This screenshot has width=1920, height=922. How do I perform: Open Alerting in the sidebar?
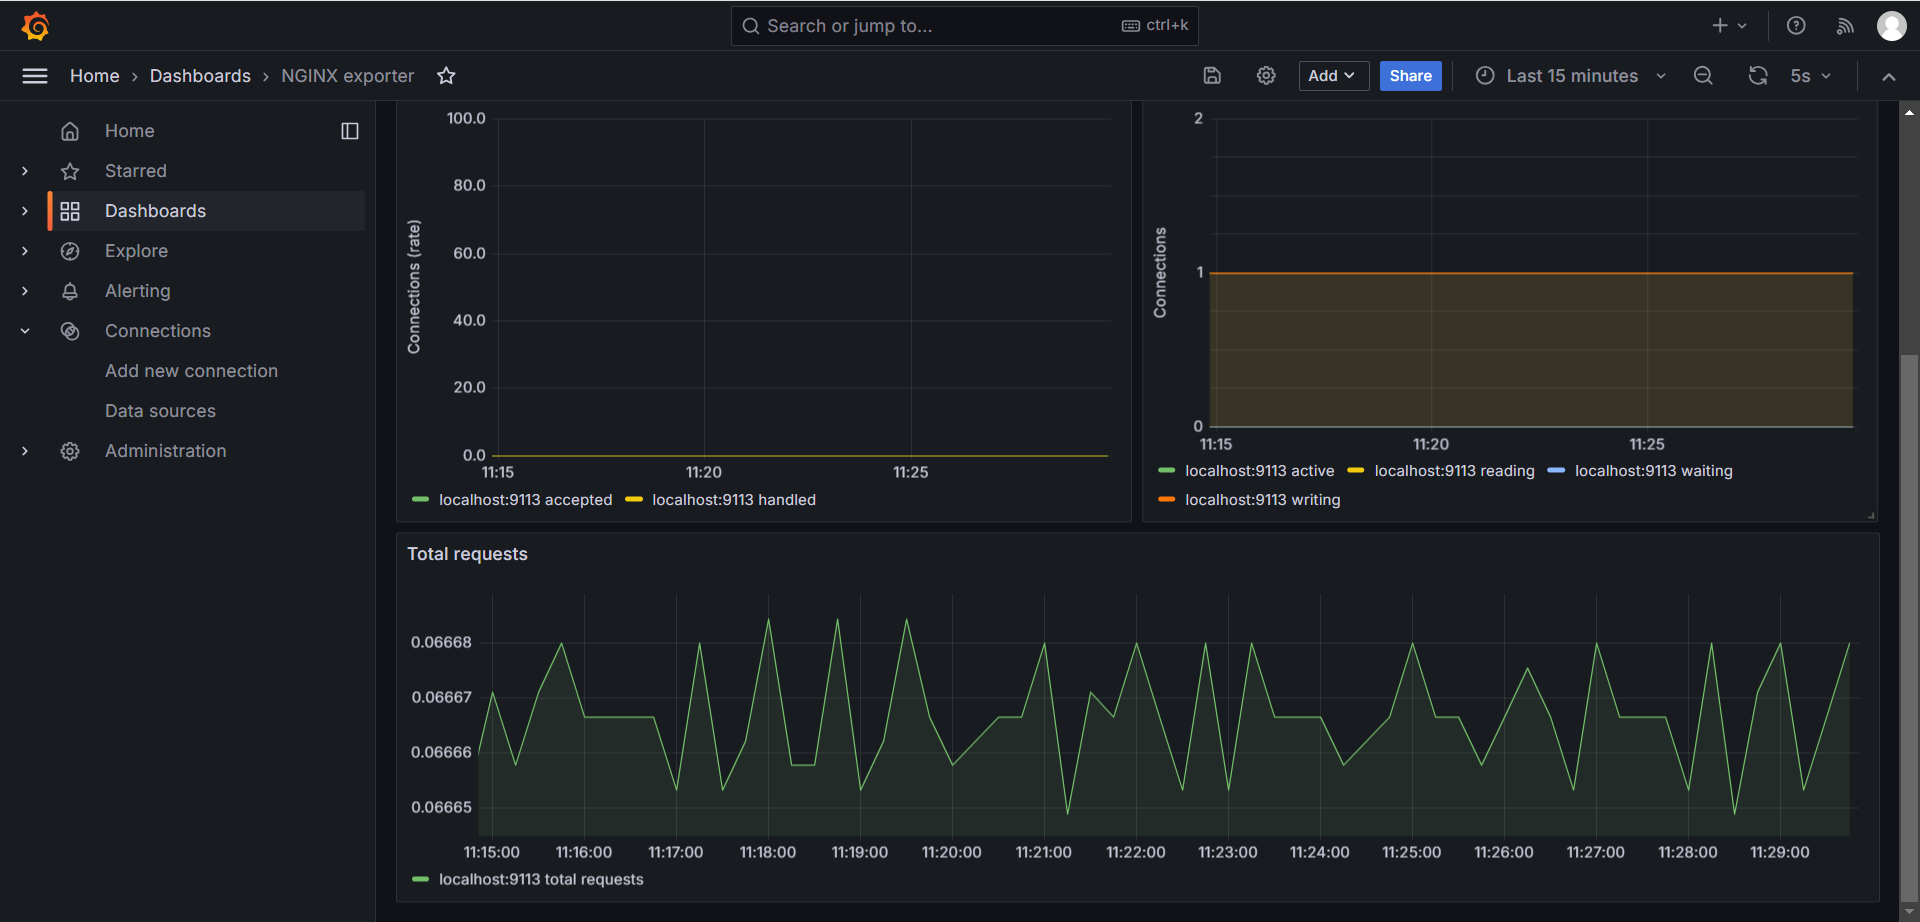(x=137, y=291)
